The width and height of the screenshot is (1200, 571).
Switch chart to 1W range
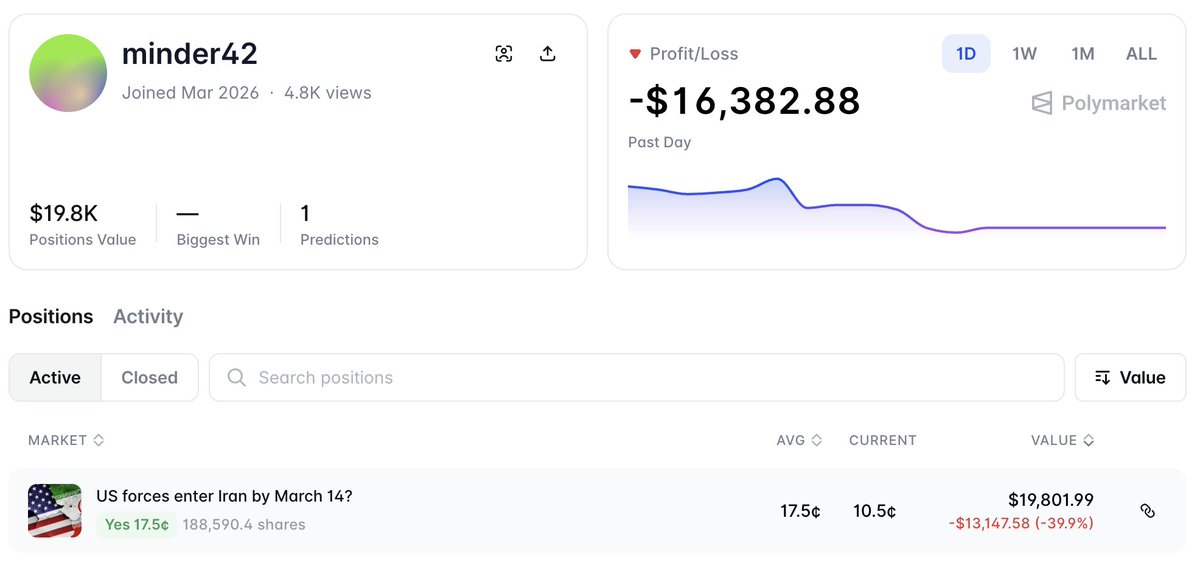pyautogui.click(x=1024, y=54)
